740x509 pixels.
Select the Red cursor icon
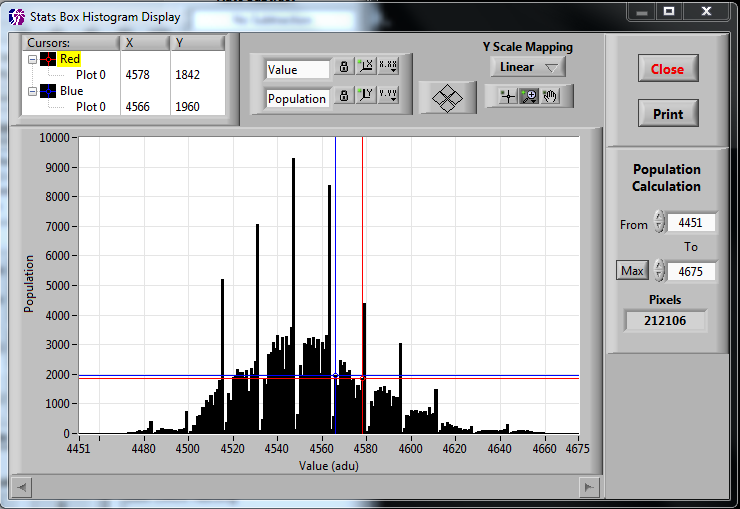pos(48,59)
